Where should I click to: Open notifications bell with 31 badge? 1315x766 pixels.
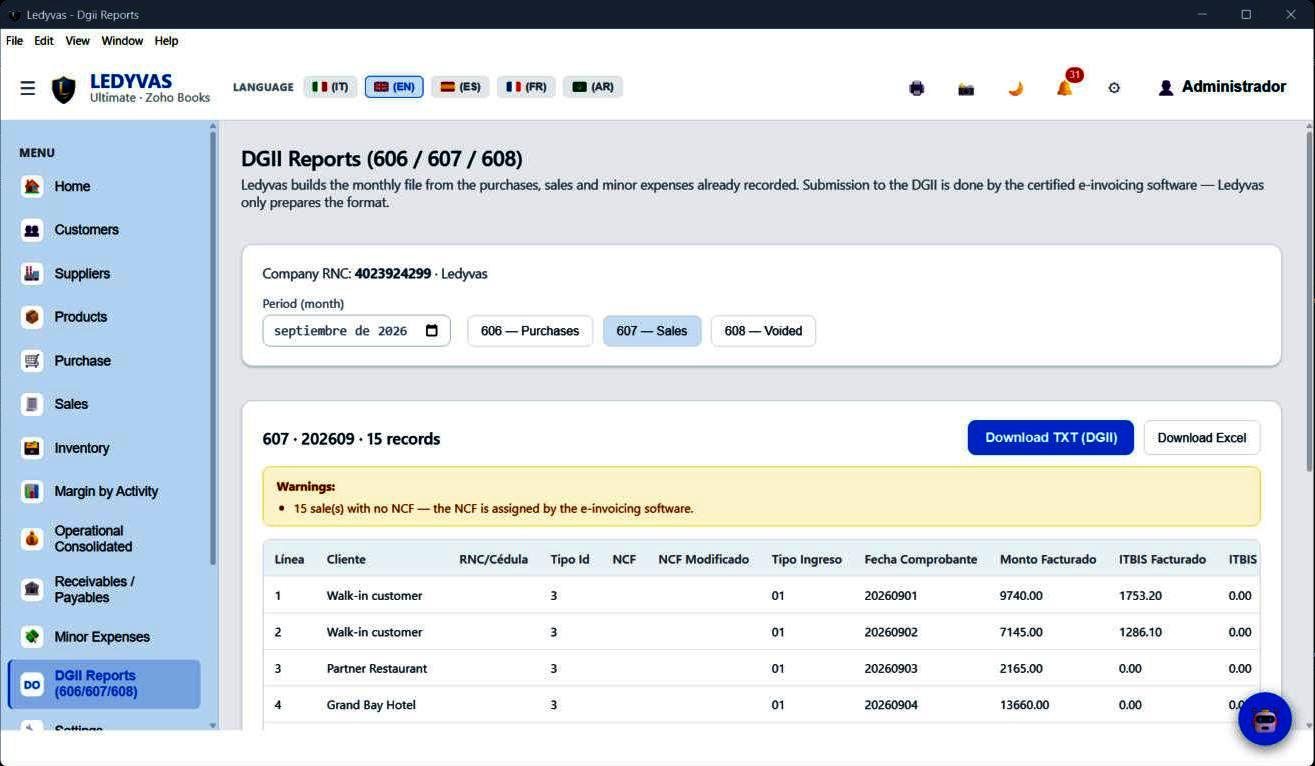1065,87
